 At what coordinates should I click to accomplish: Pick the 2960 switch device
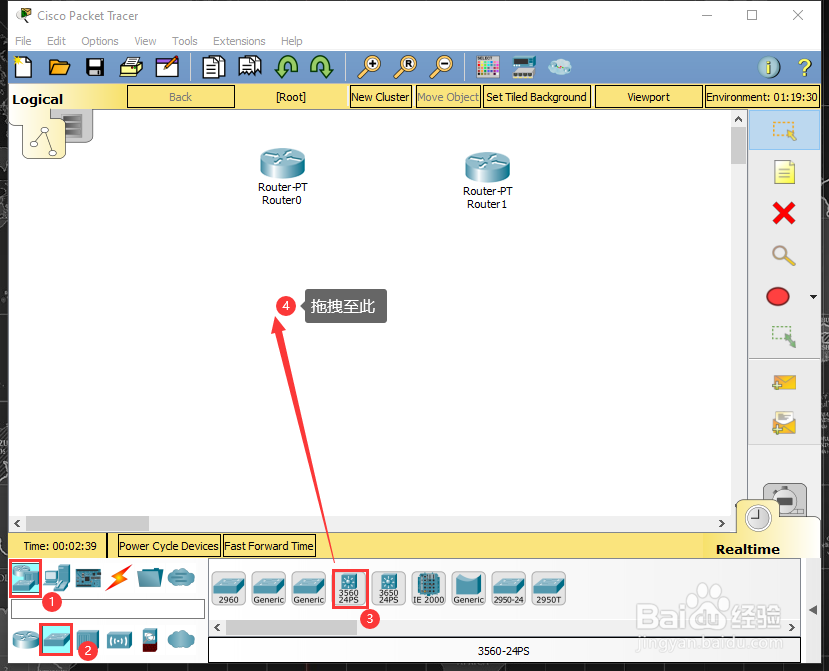pyautogui.click(x=228, y=588)
